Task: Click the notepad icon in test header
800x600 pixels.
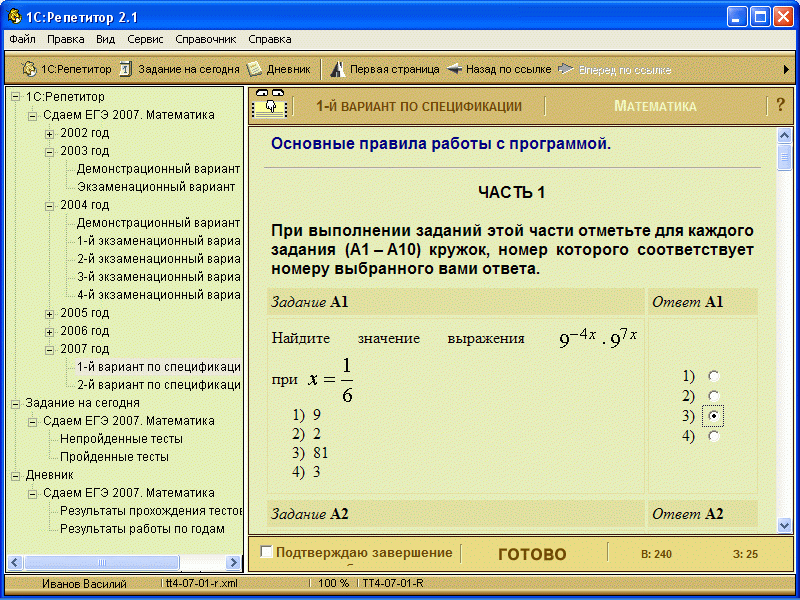Action: point(269,105)
